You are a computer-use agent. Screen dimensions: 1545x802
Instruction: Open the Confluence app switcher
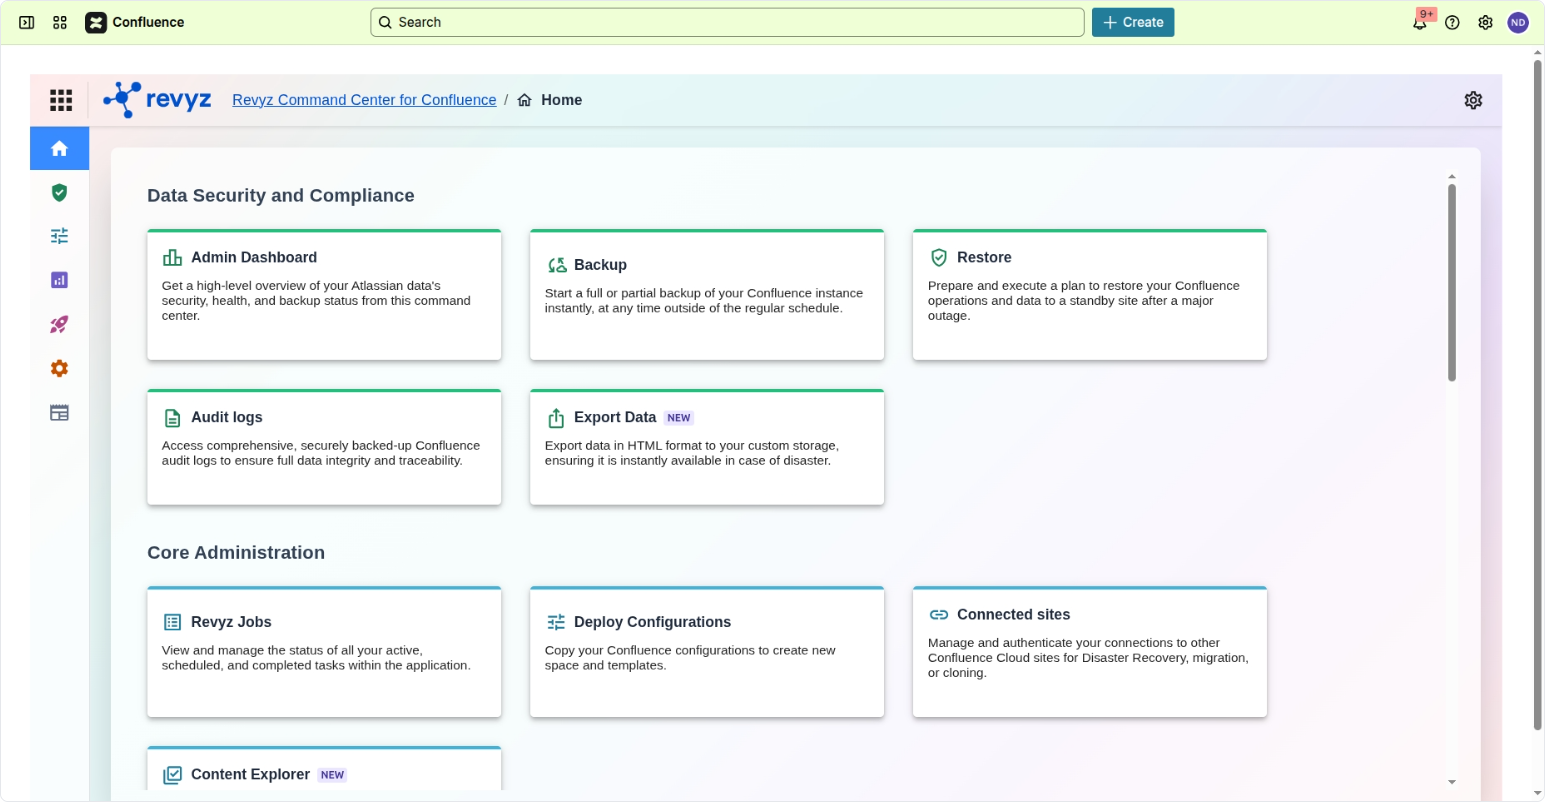click(x=60, y=22)
